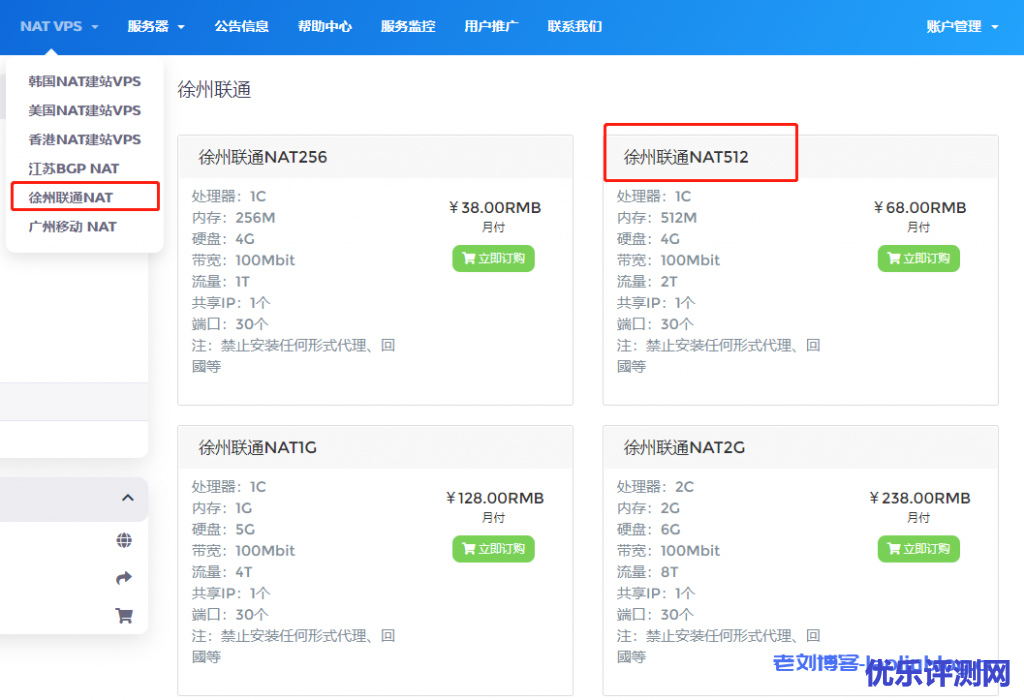Click the globe icon in left sidebar
This screenshot has height=700, width=1024.
tap(124, 541)
